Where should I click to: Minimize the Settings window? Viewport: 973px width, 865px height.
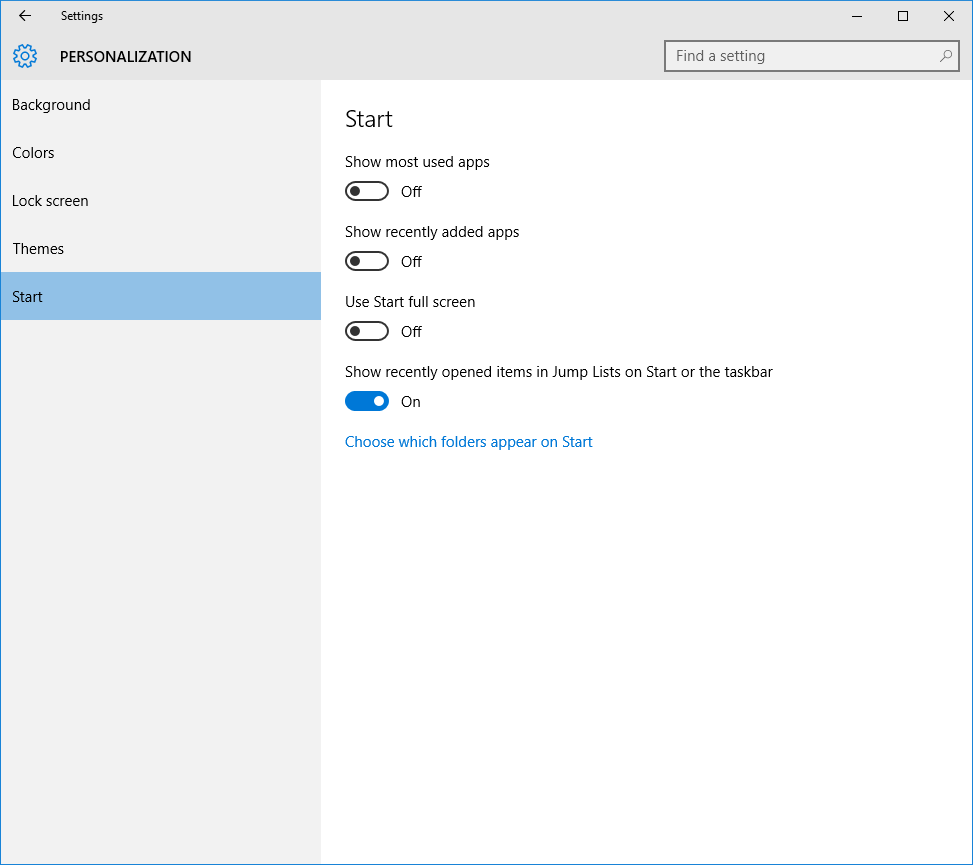coord(857,16)
